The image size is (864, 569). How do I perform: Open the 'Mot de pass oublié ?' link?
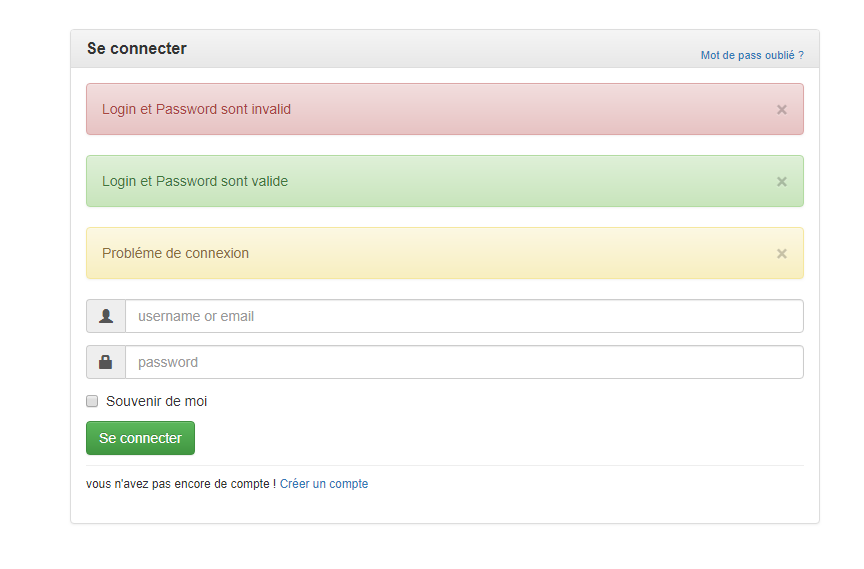748,56
